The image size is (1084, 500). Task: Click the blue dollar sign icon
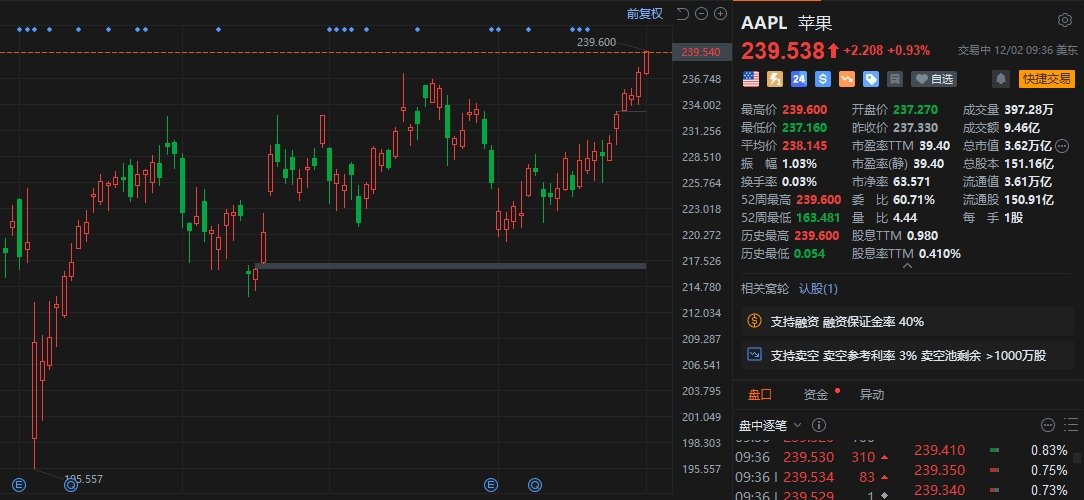click(x=823, y=78)
